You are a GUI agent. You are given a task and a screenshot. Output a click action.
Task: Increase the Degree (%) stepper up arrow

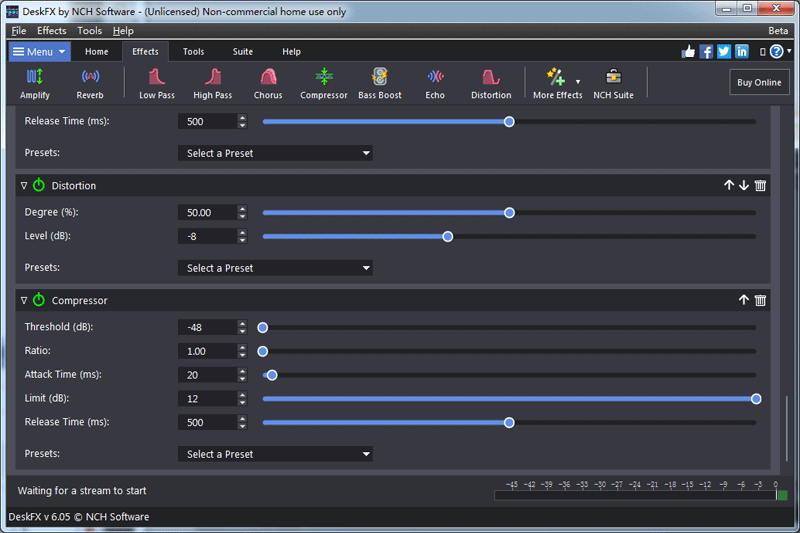point(242,209)
